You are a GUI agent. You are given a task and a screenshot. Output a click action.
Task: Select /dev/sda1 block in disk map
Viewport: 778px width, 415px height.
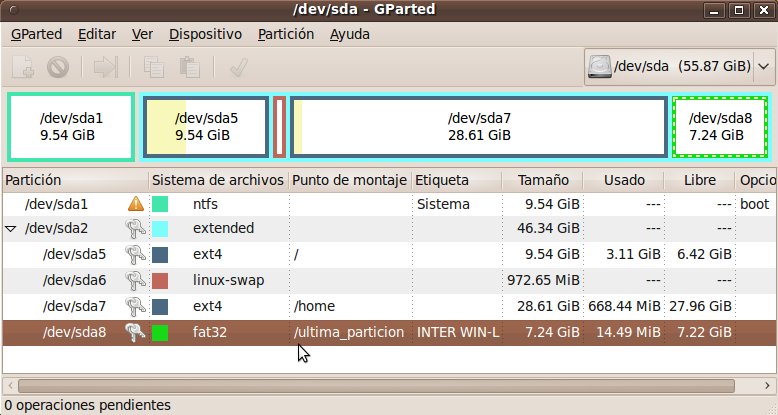(x=71, y=127)
